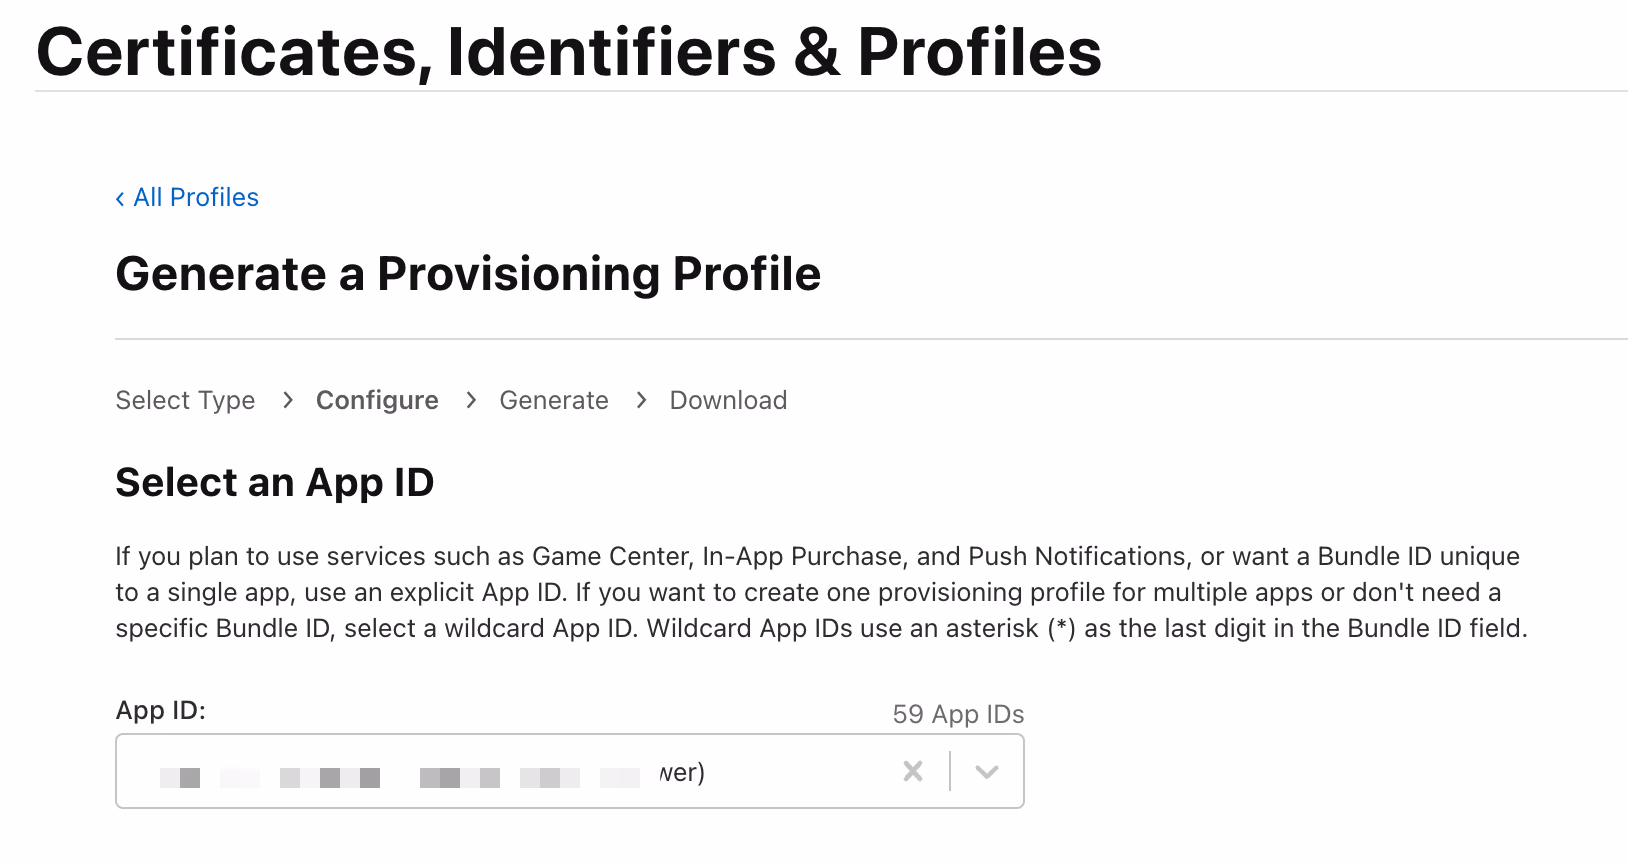Screen dimensions: 1628x864
Task: Click the Select an App ID heading
Action: pyautogui.click(x=275, y=483)
